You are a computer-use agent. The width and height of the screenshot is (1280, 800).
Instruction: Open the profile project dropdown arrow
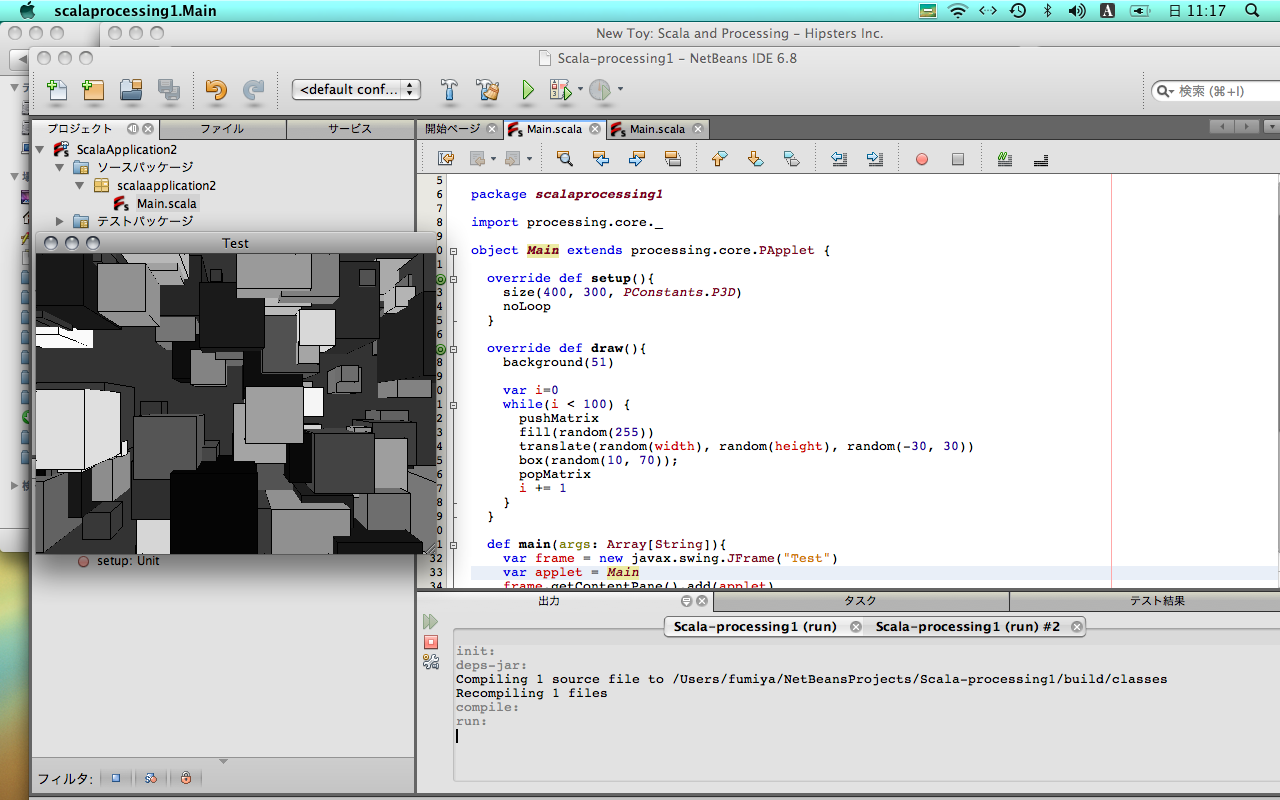coord(620,90)
